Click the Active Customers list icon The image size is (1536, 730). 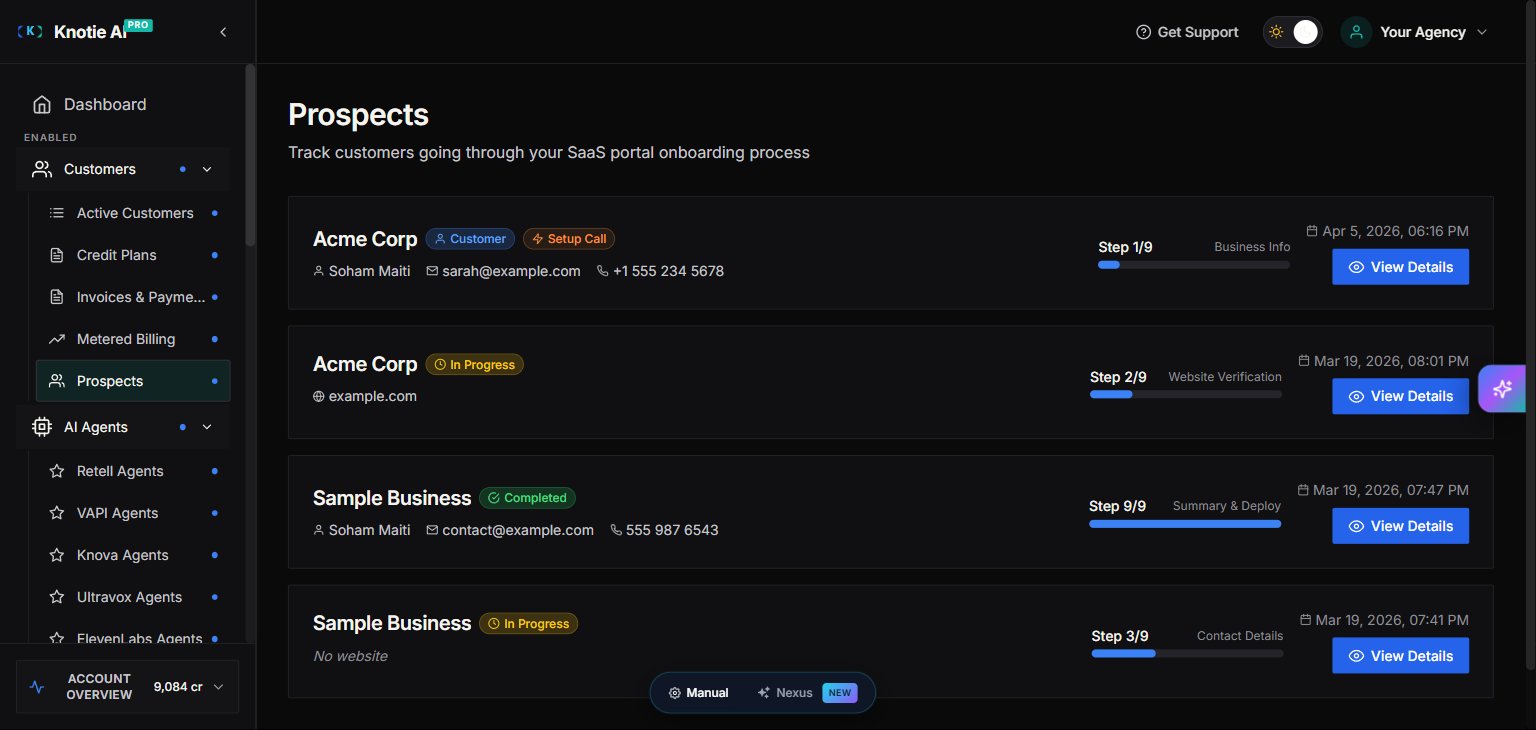point(57,213)
